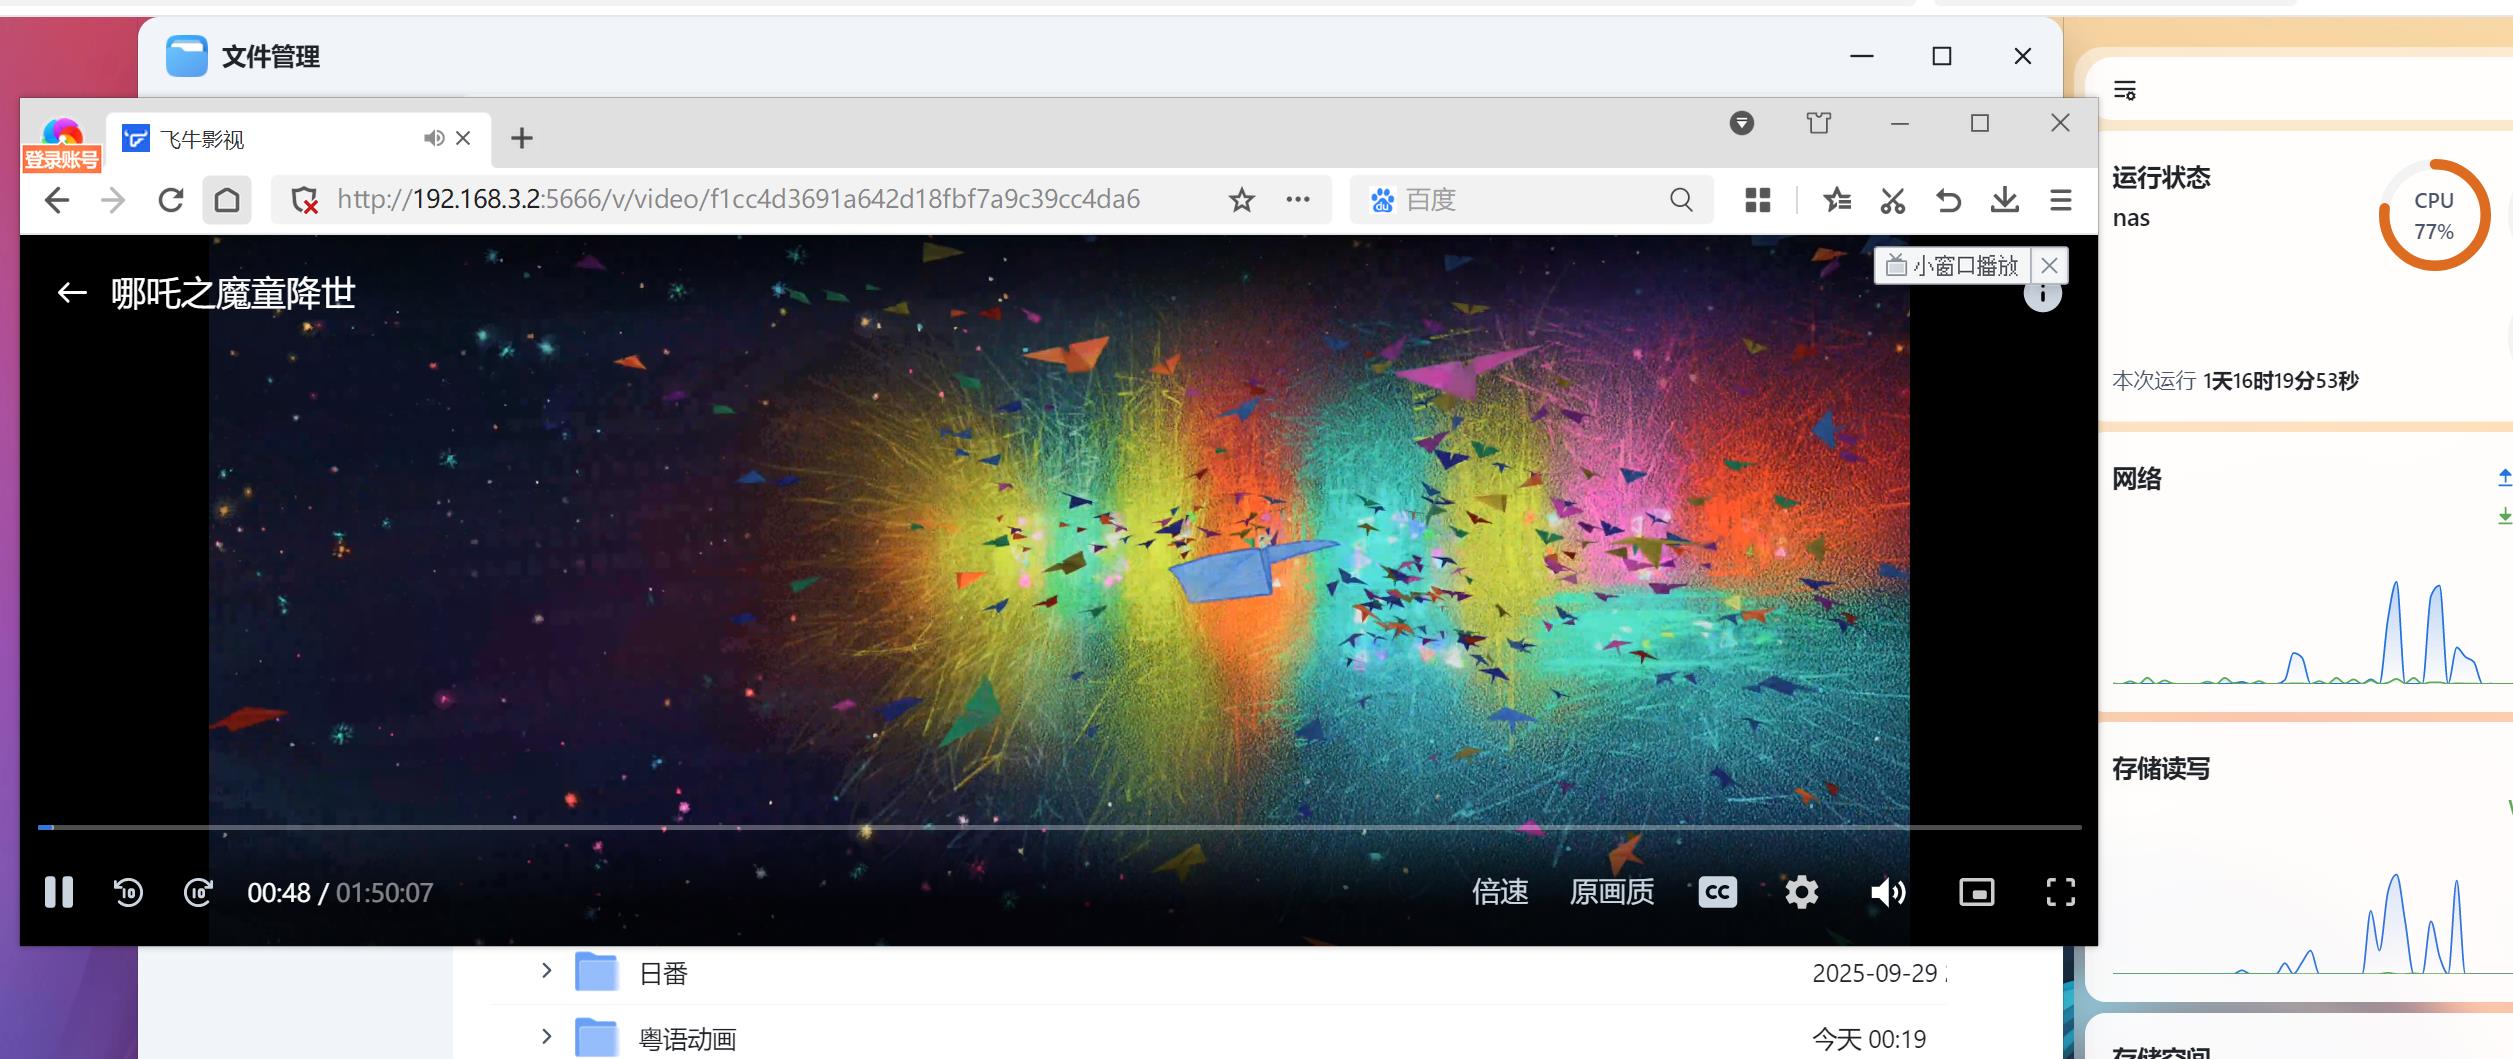2513x1059 pixels.
Task: Enter fullscreen video mode
Action: (2060, 892)
